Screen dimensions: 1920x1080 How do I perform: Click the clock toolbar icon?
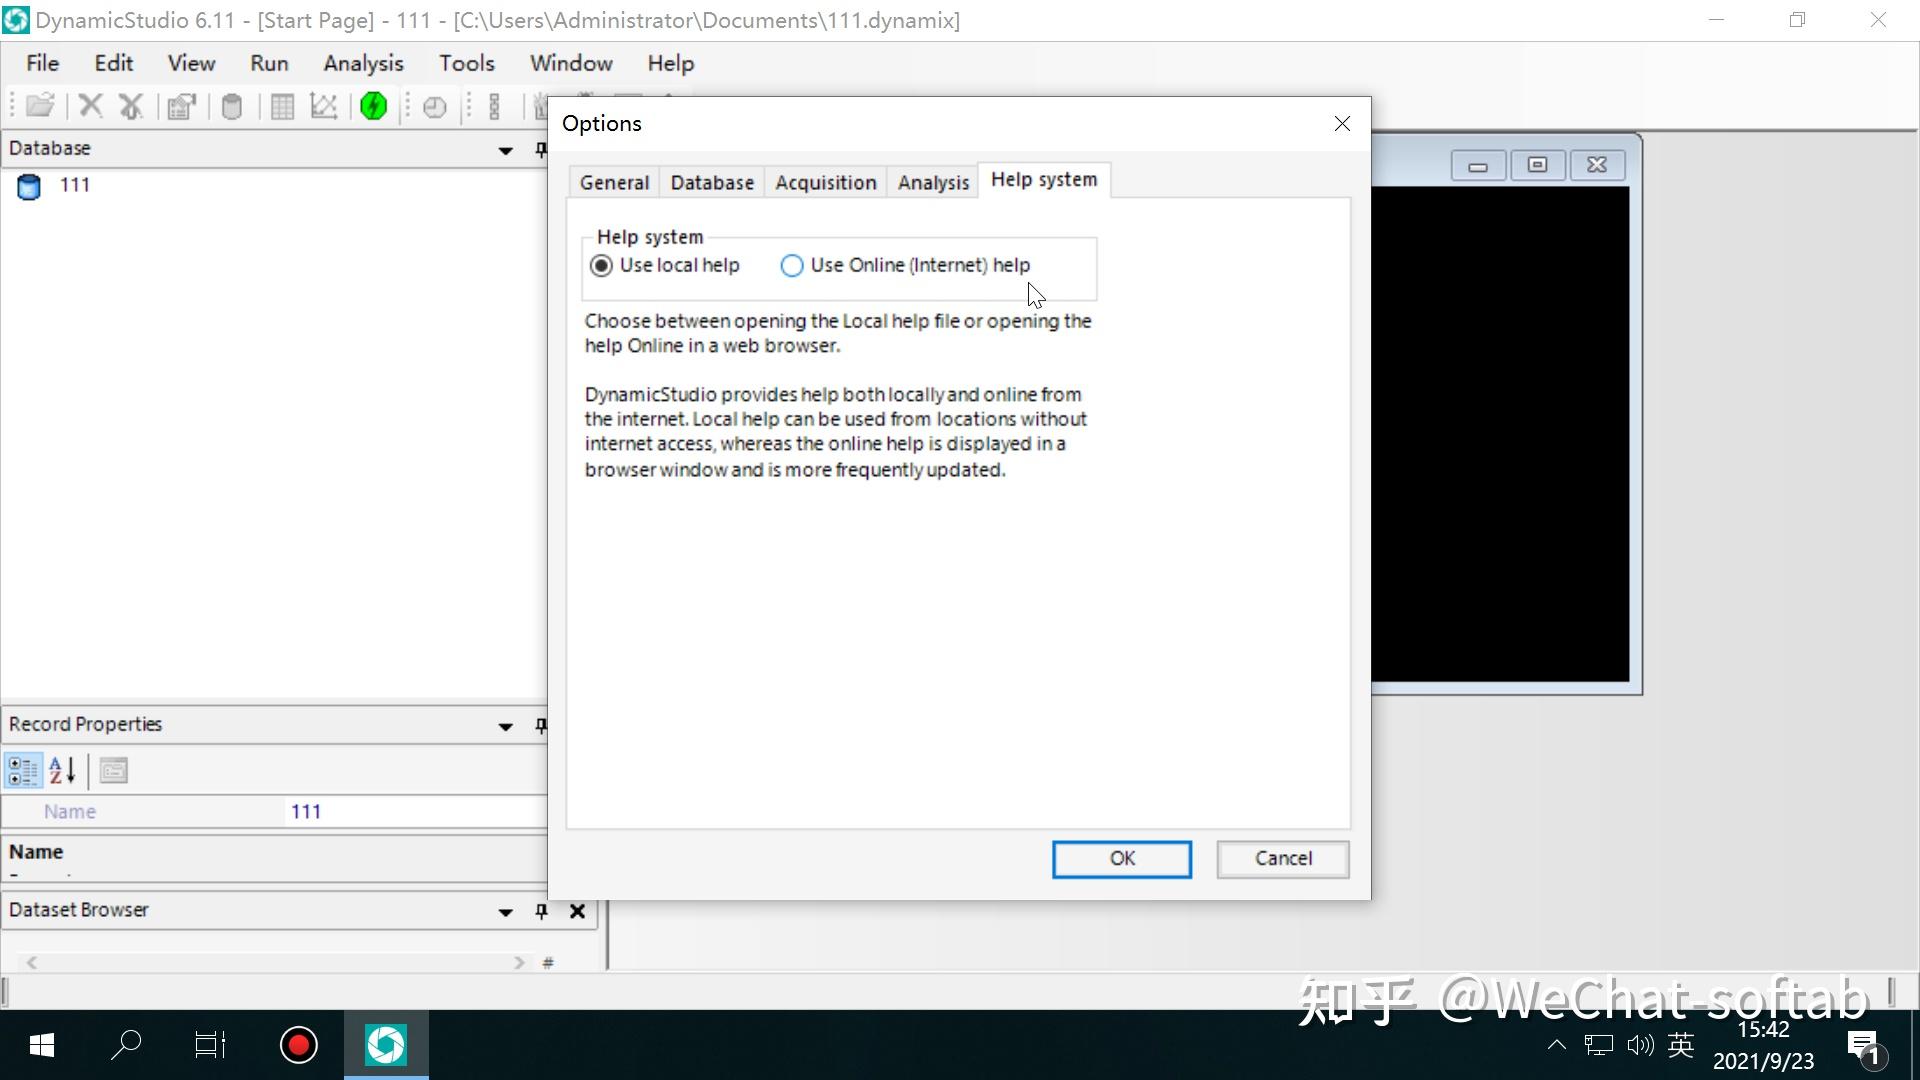click(x=434, y=106)
